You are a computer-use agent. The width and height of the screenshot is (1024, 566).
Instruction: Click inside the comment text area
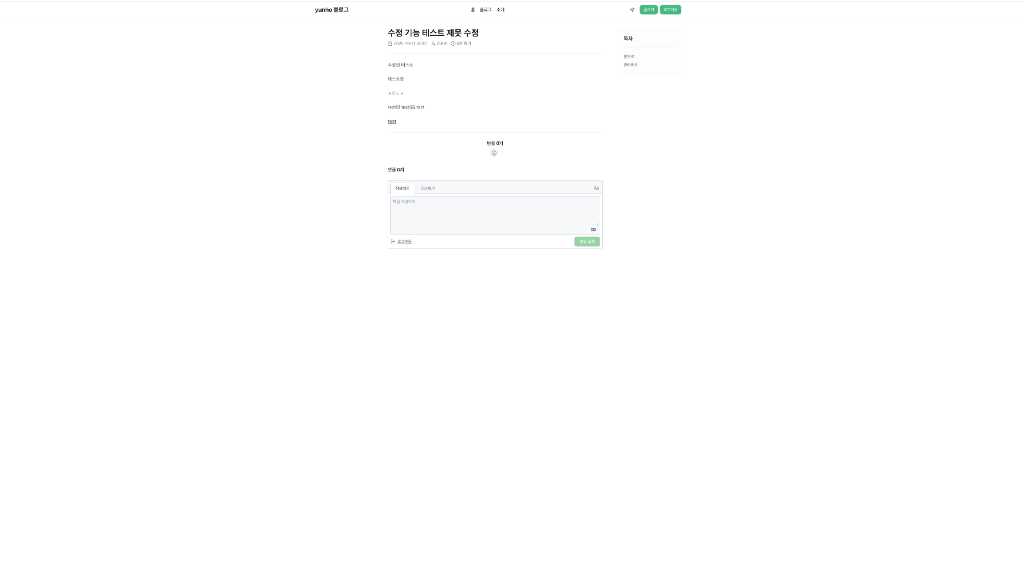495,215
